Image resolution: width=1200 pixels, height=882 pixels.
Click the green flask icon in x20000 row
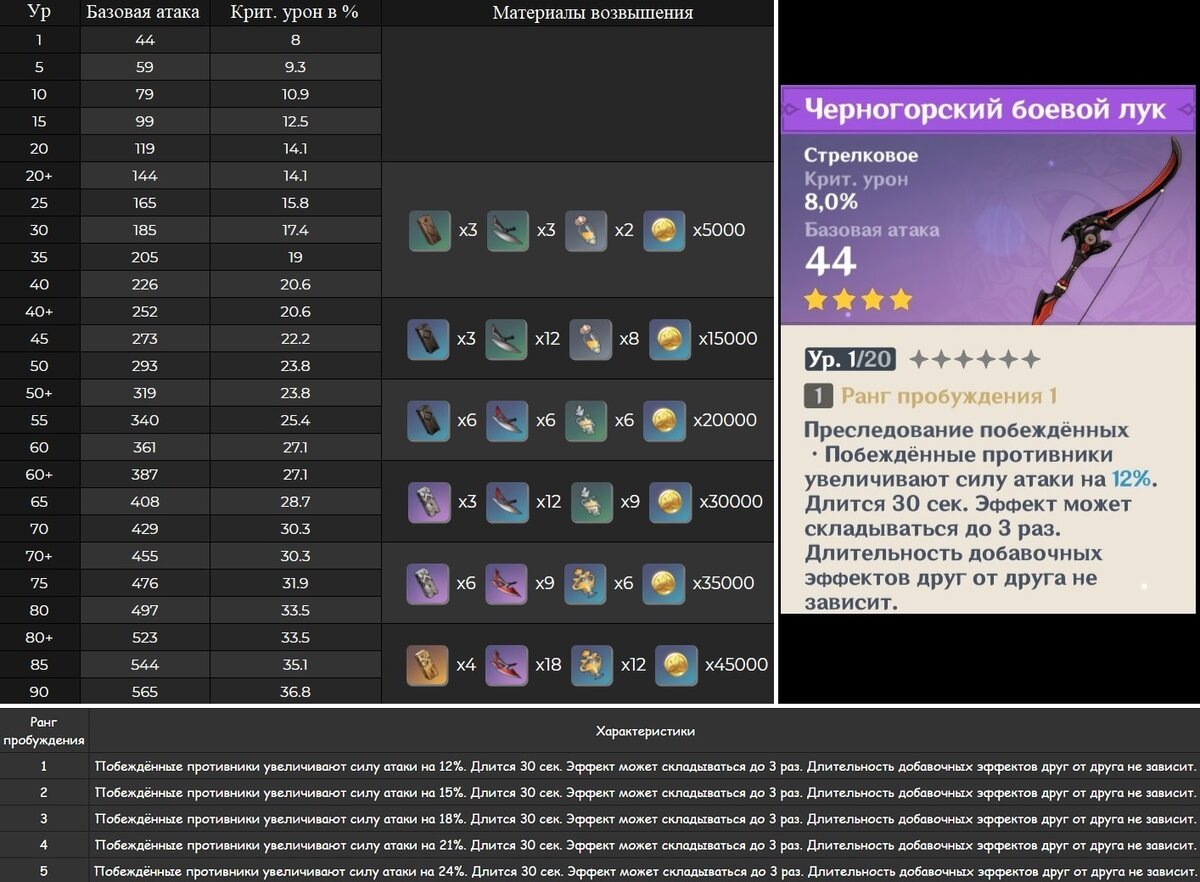click(585, 421)
